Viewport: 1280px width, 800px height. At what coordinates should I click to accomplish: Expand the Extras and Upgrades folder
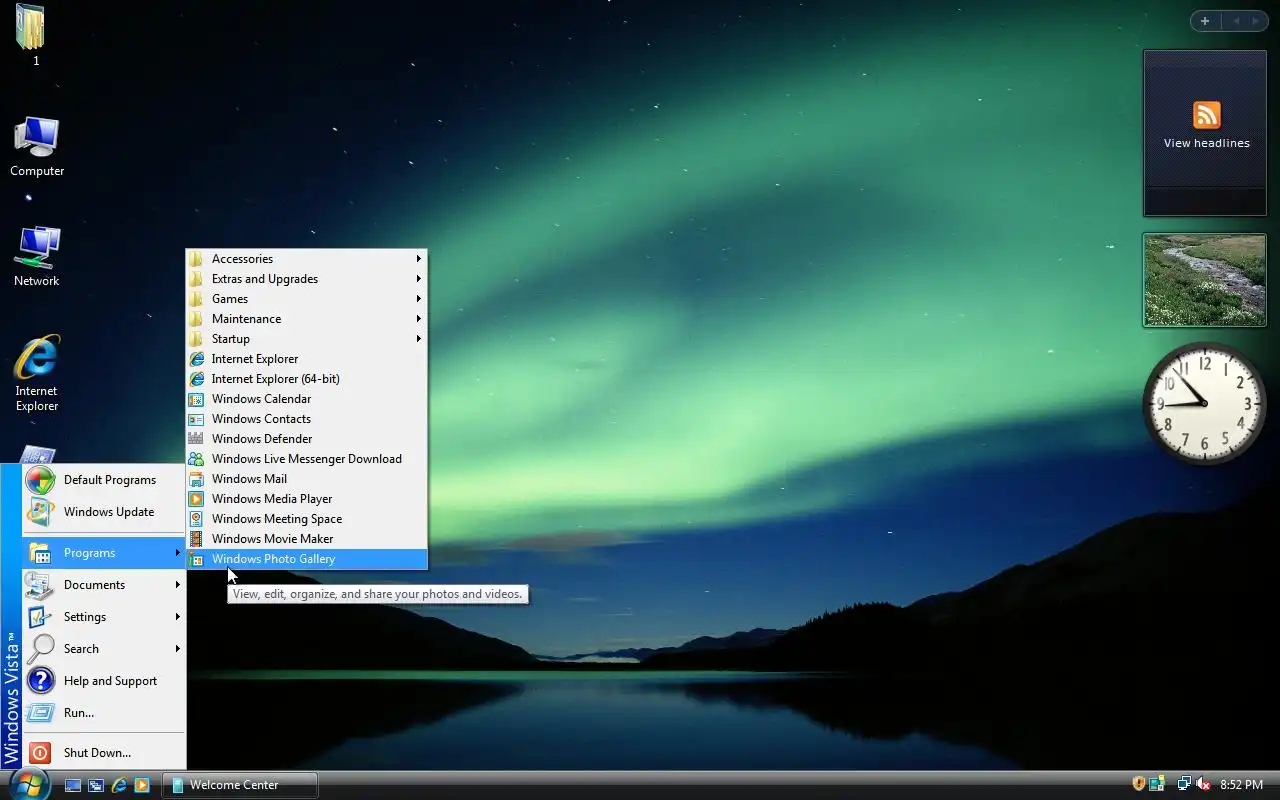306,279
